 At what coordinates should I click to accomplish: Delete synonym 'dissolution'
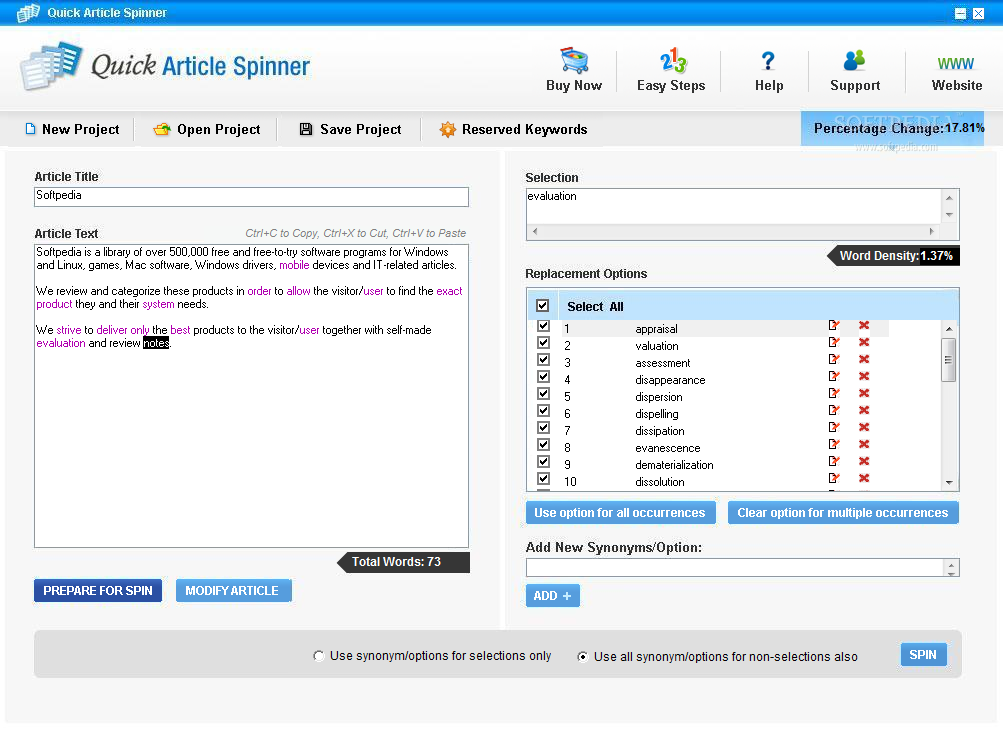point(864,478)
